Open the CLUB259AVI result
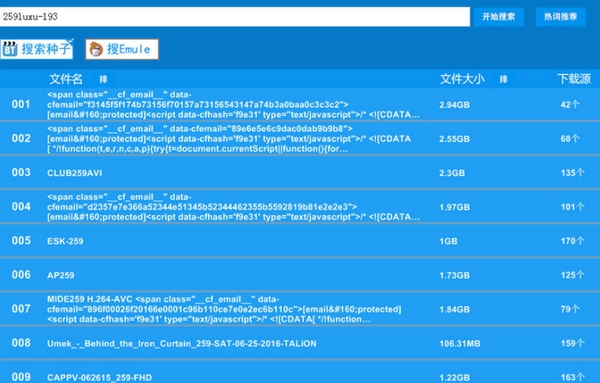The width and height of the screenshot is (600, 383). [x=75, y=173]
